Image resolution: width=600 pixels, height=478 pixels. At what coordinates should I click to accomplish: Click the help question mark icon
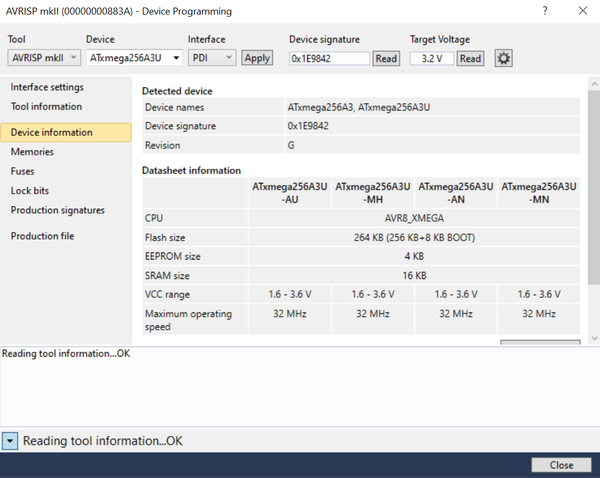pos(545,11)
